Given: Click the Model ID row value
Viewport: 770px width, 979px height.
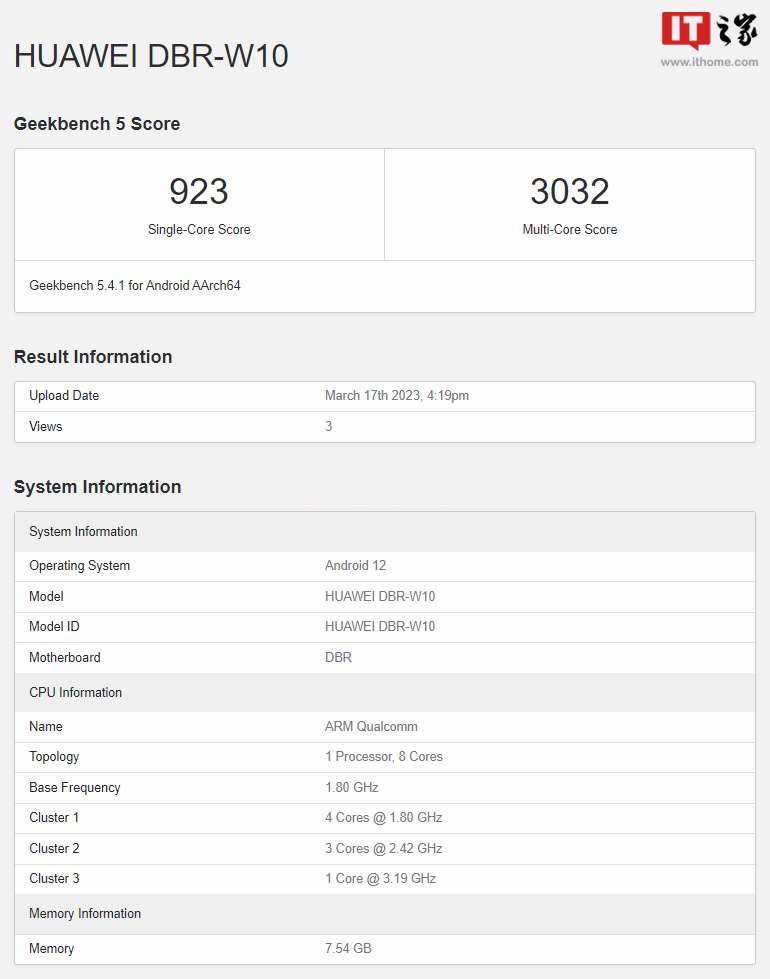Looking at the screenshot, I should pos(379,627).
